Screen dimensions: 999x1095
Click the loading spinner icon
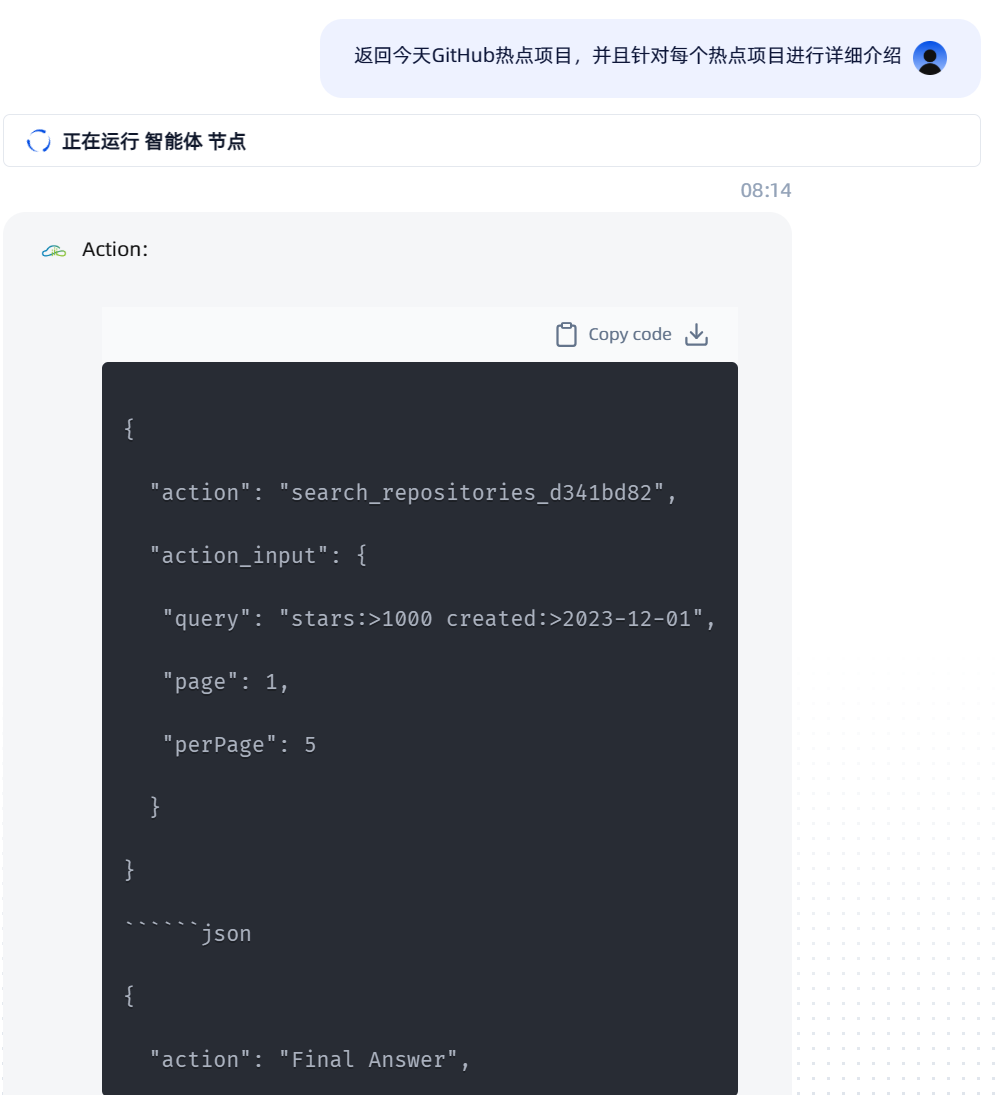point(38,141)
